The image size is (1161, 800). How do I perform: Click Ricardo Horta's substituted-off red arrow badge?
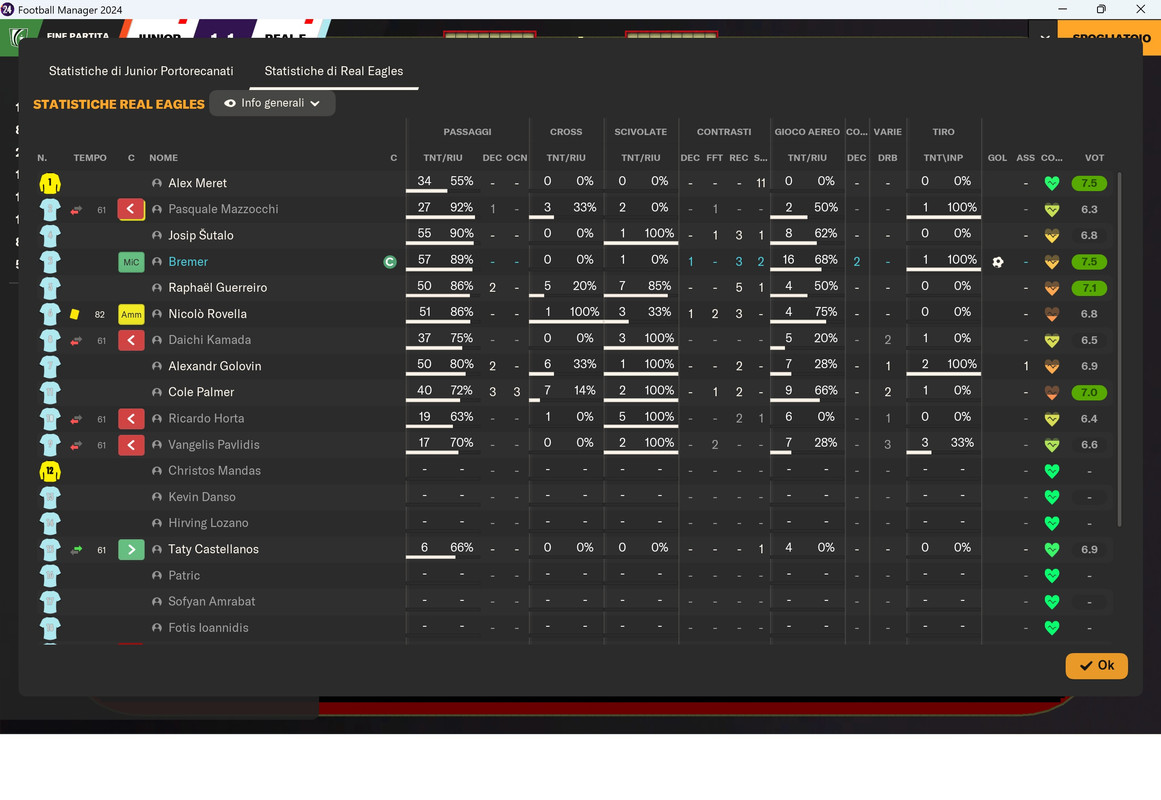pos(131,419)
